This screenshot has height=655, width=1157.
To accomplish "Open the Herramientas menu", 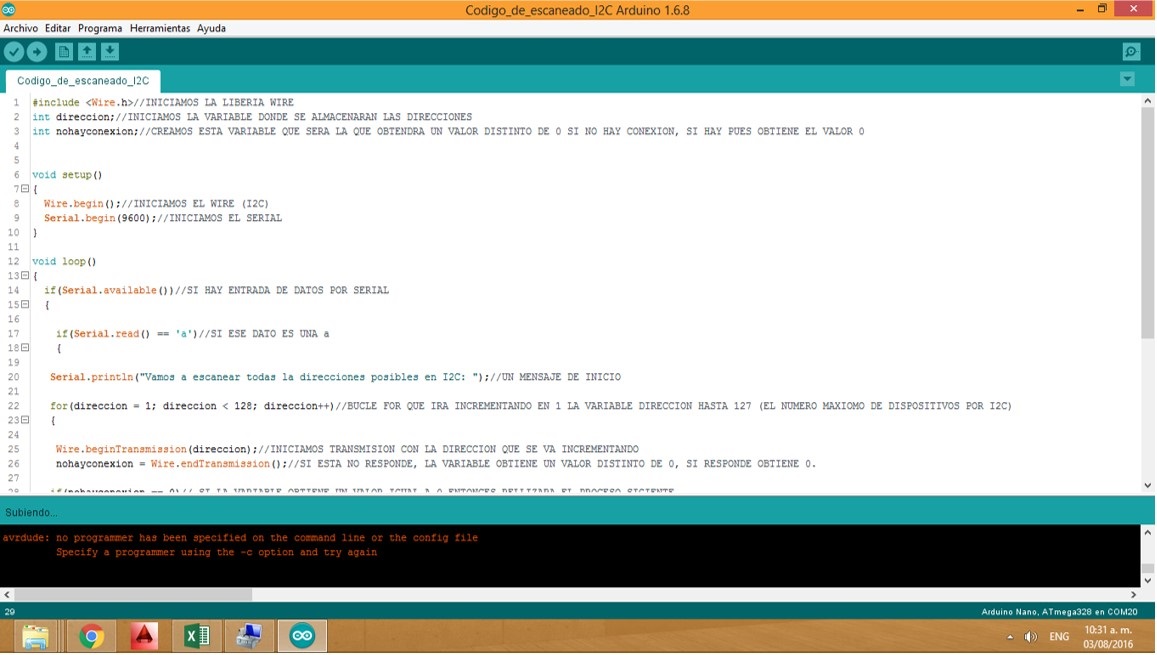I will click(159, 28).
